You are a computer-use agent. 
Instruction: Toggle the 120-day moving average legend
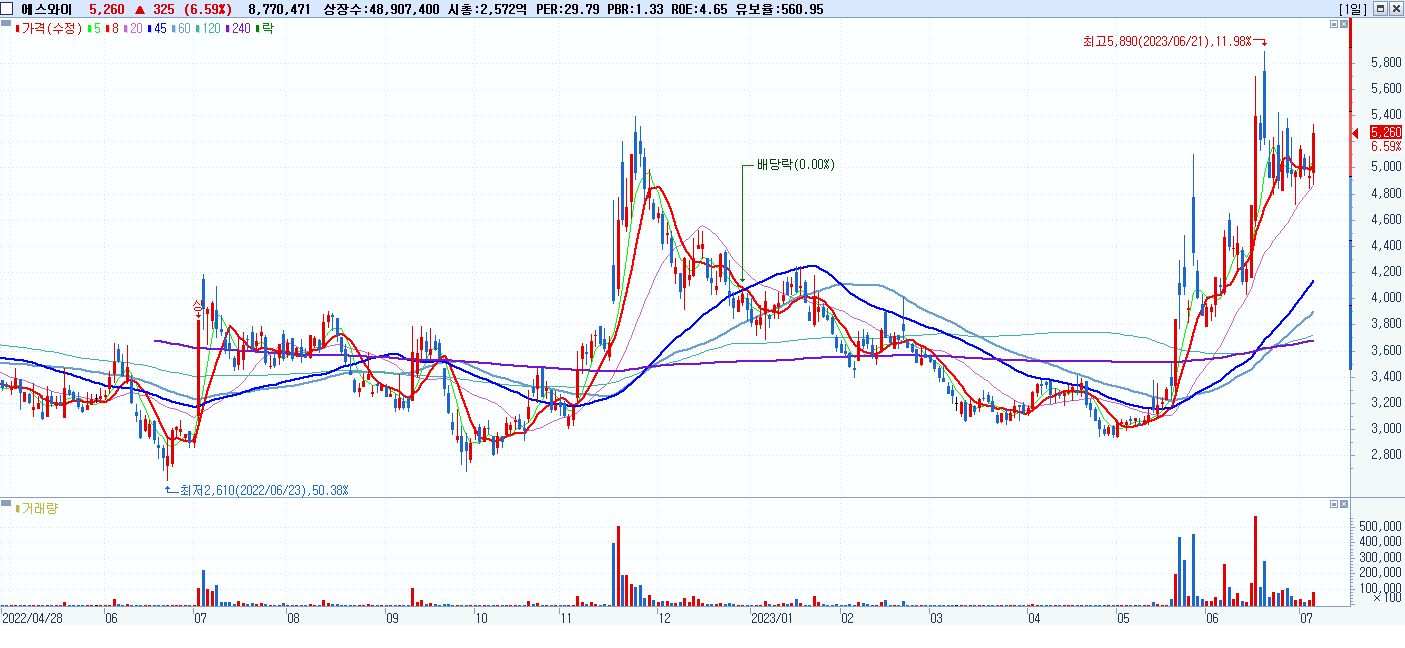(x=209, y=29)
